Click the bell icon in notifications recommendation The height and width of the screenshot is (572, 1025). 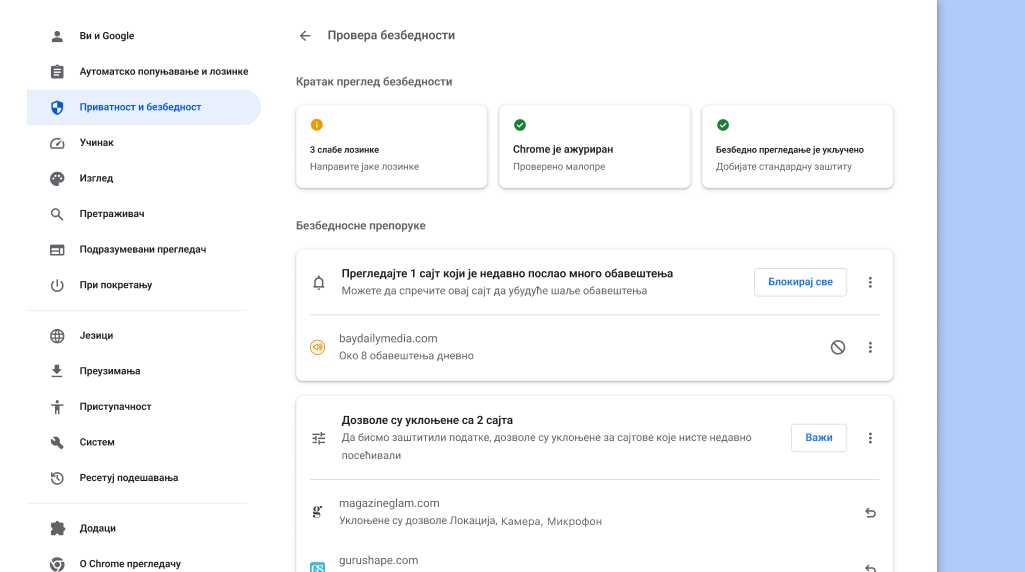(318, 282)
